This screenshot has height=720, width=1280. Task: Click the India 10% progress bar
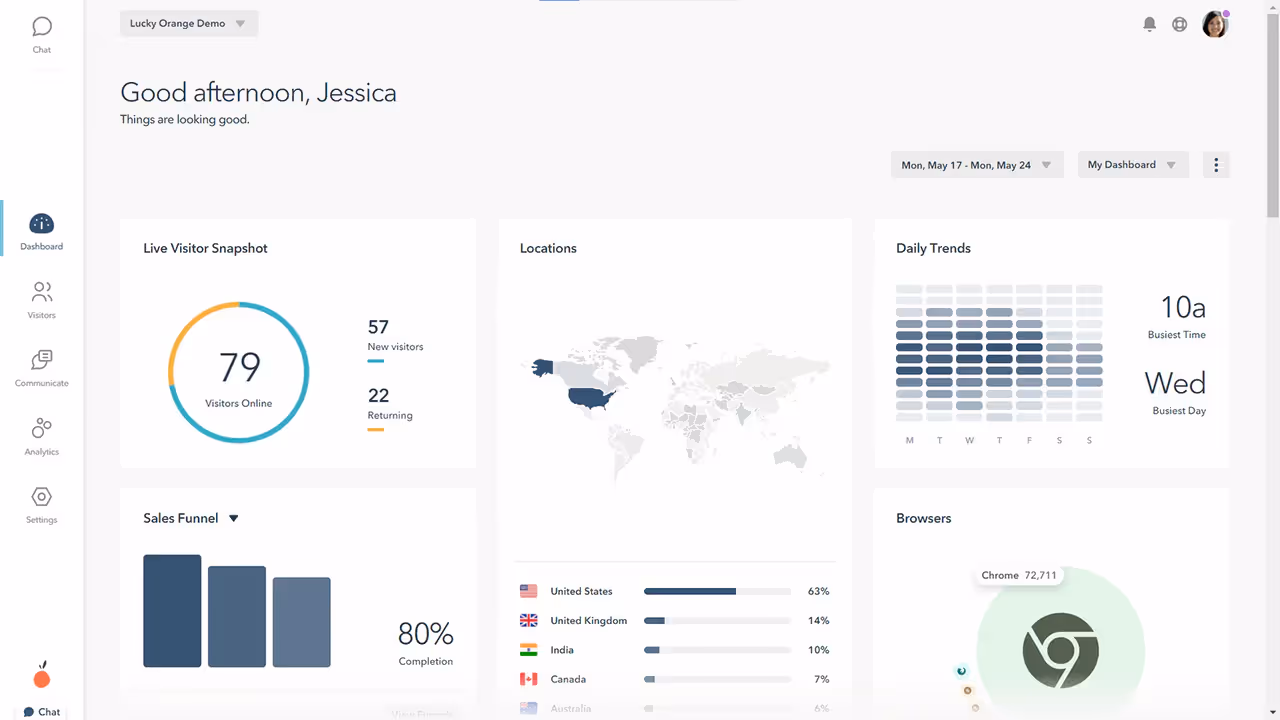pyautogui.click(x=717, y=650)
